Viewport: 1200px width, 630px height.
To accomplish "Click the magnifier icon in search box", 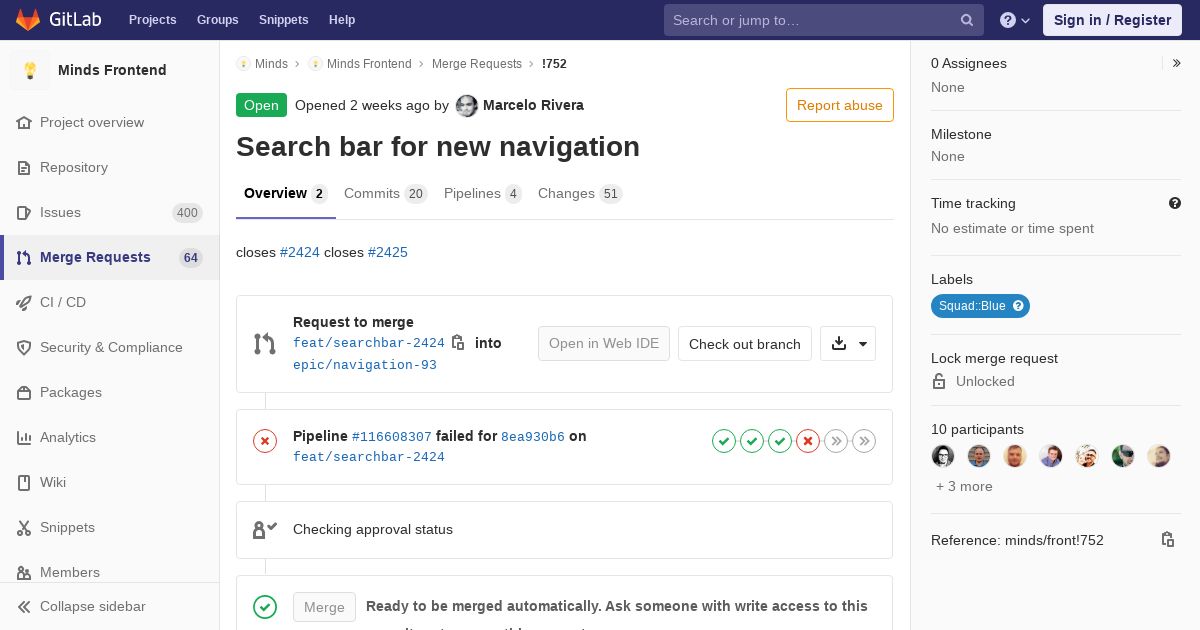I will pyautogui.click(x=967, y=20).
